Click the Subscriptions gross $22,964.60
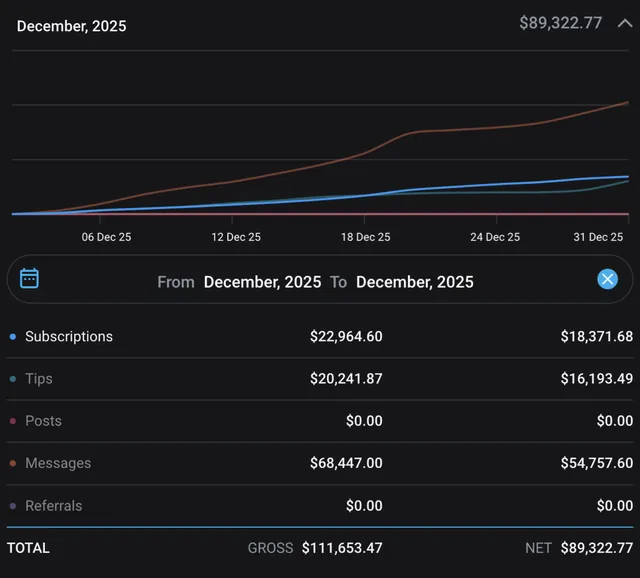The width and height of the screenshot is (640, 578). [346, 336]
